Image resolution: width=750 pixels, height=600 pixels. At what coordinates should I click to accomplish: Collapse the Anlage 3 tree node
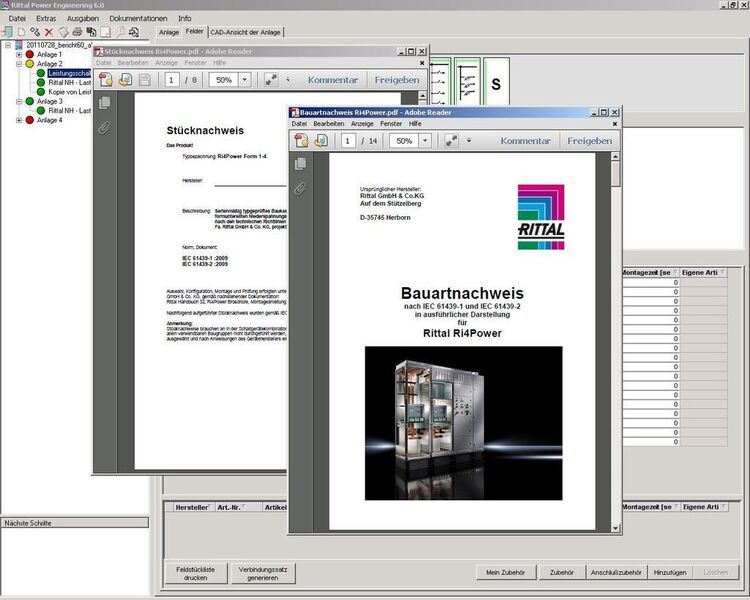click(x=19, y=101)
